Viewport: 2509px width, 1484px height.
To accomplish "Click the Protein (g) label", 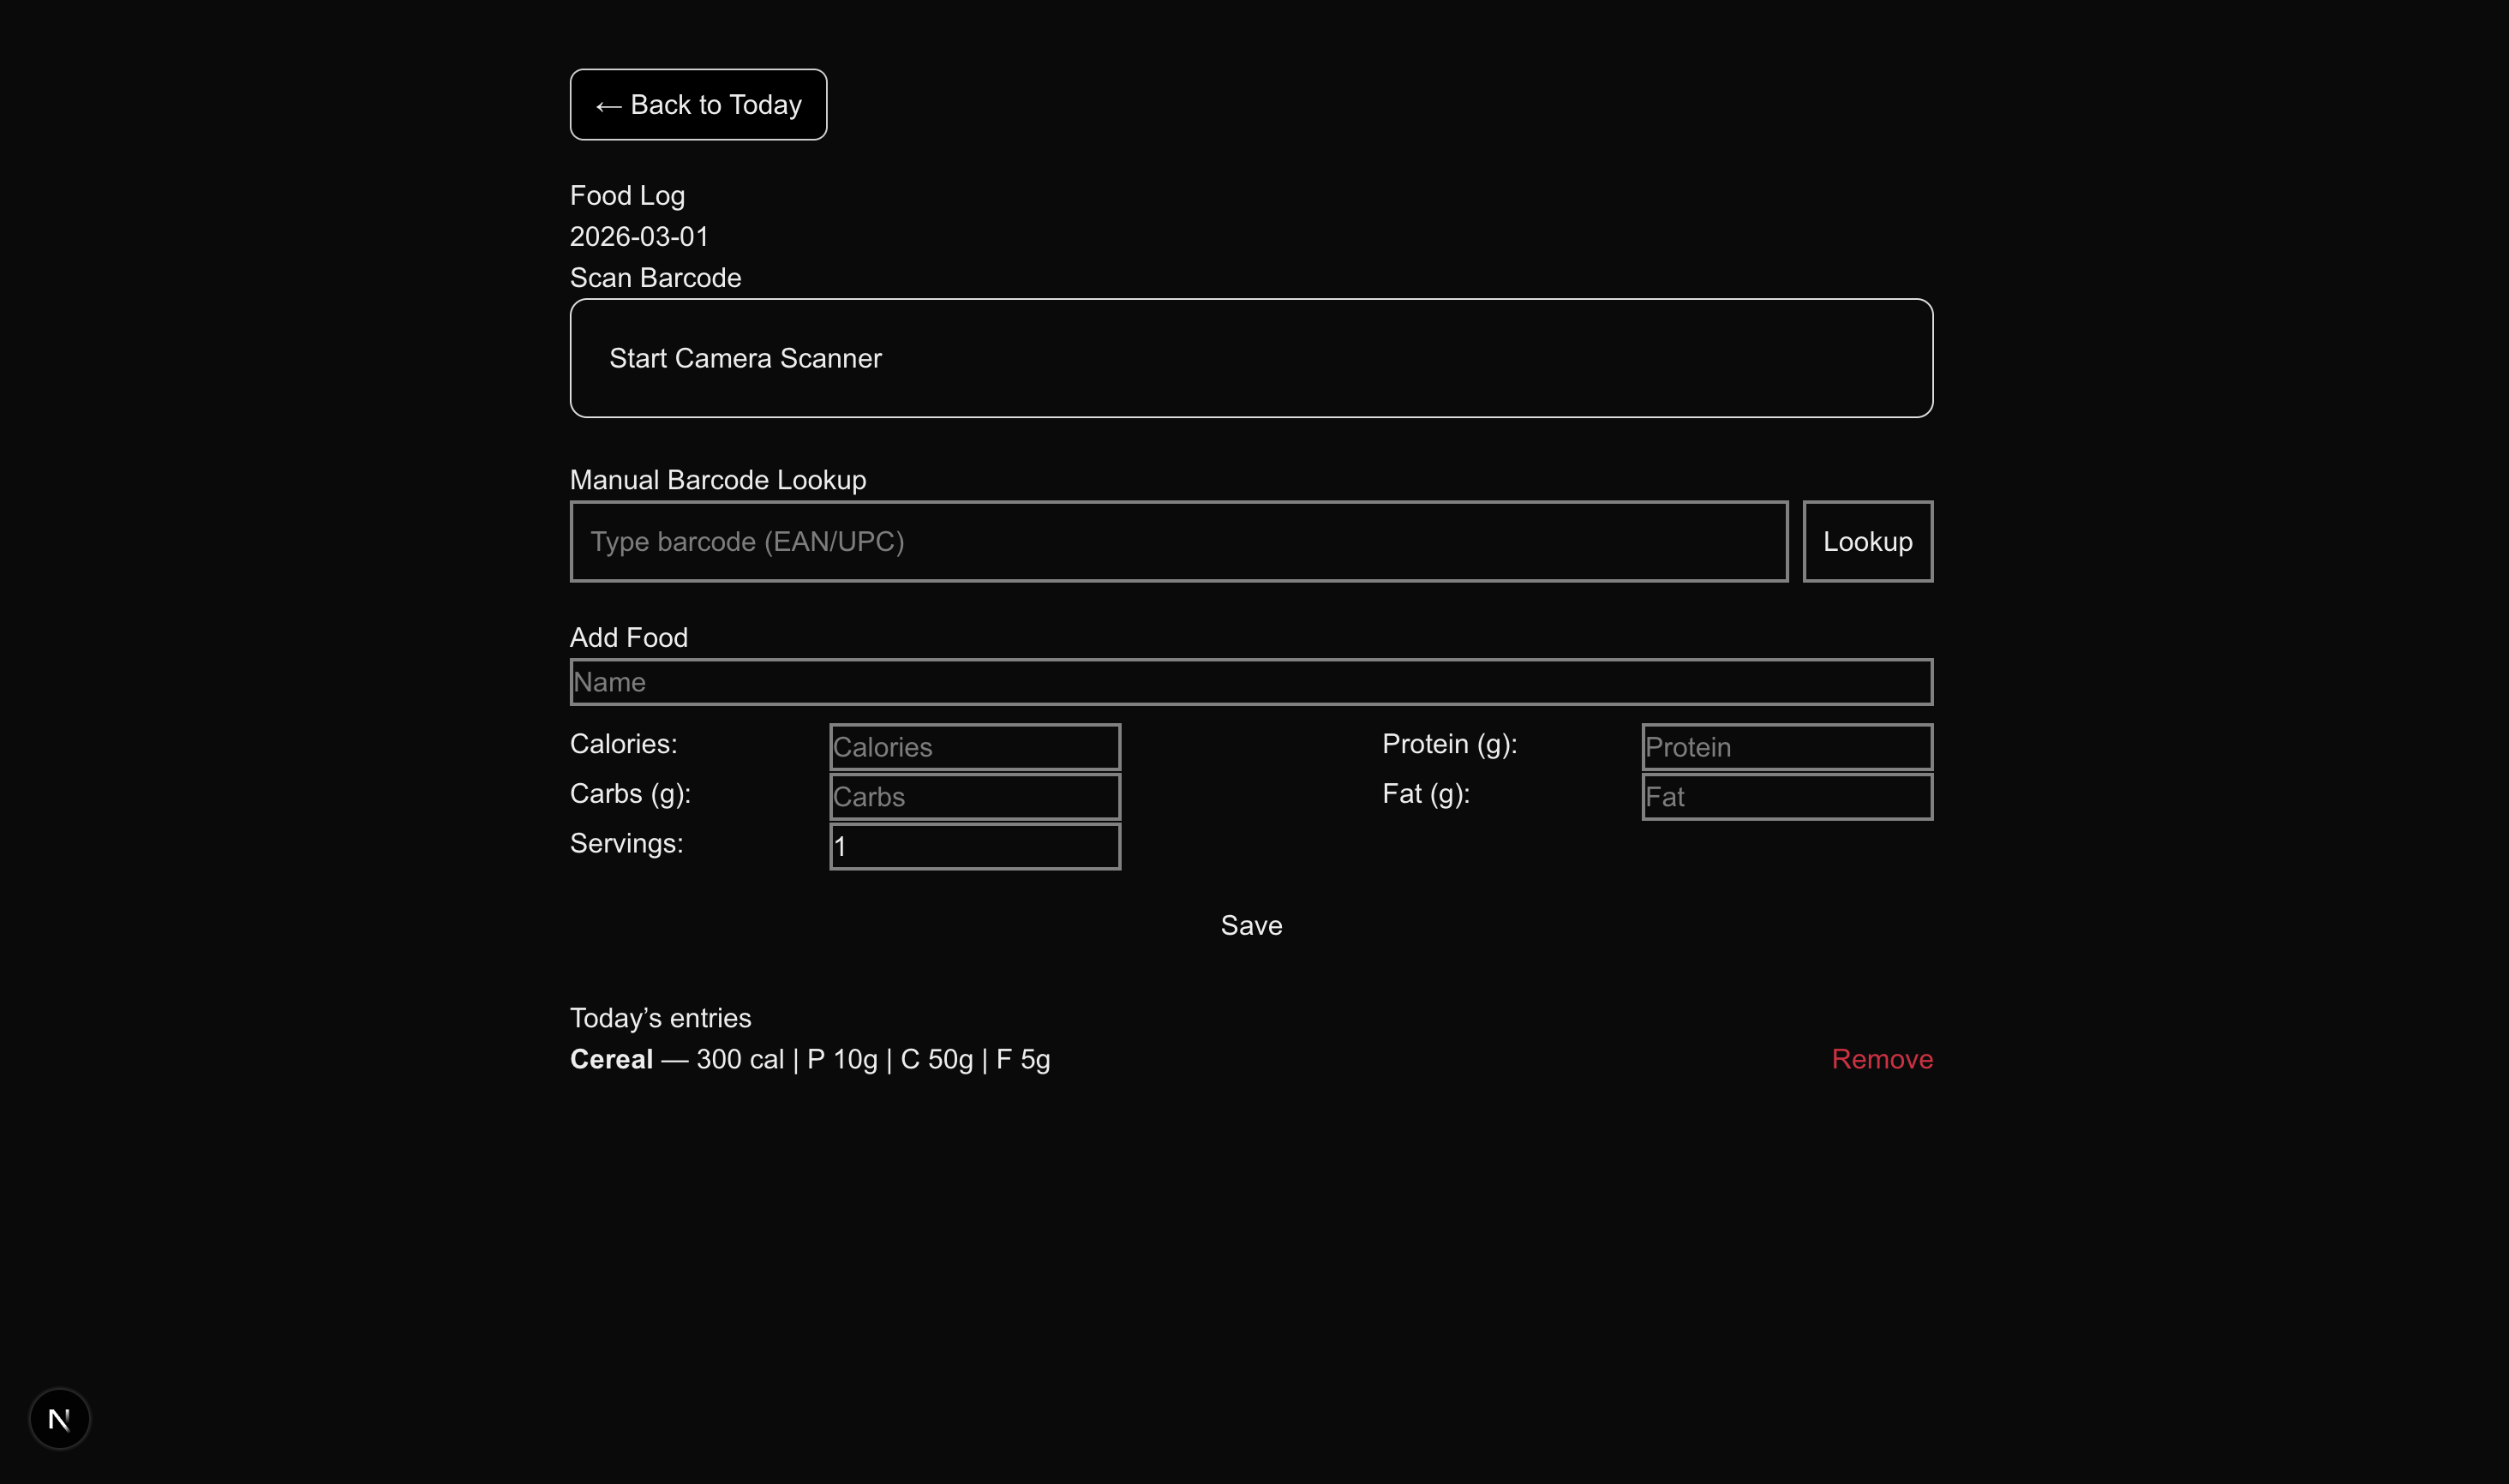I will click(1449, 744).
